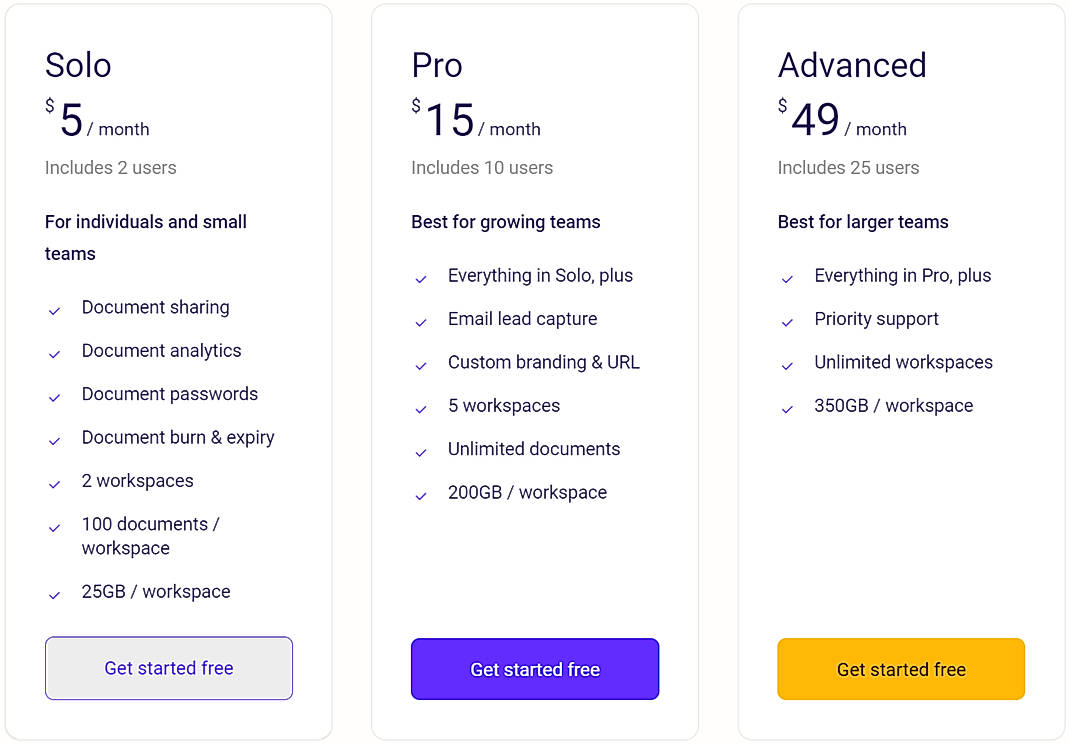Click the checkmark beside Unlimited documents
This screenshot has height=745, width=1070.
point(421,453)
